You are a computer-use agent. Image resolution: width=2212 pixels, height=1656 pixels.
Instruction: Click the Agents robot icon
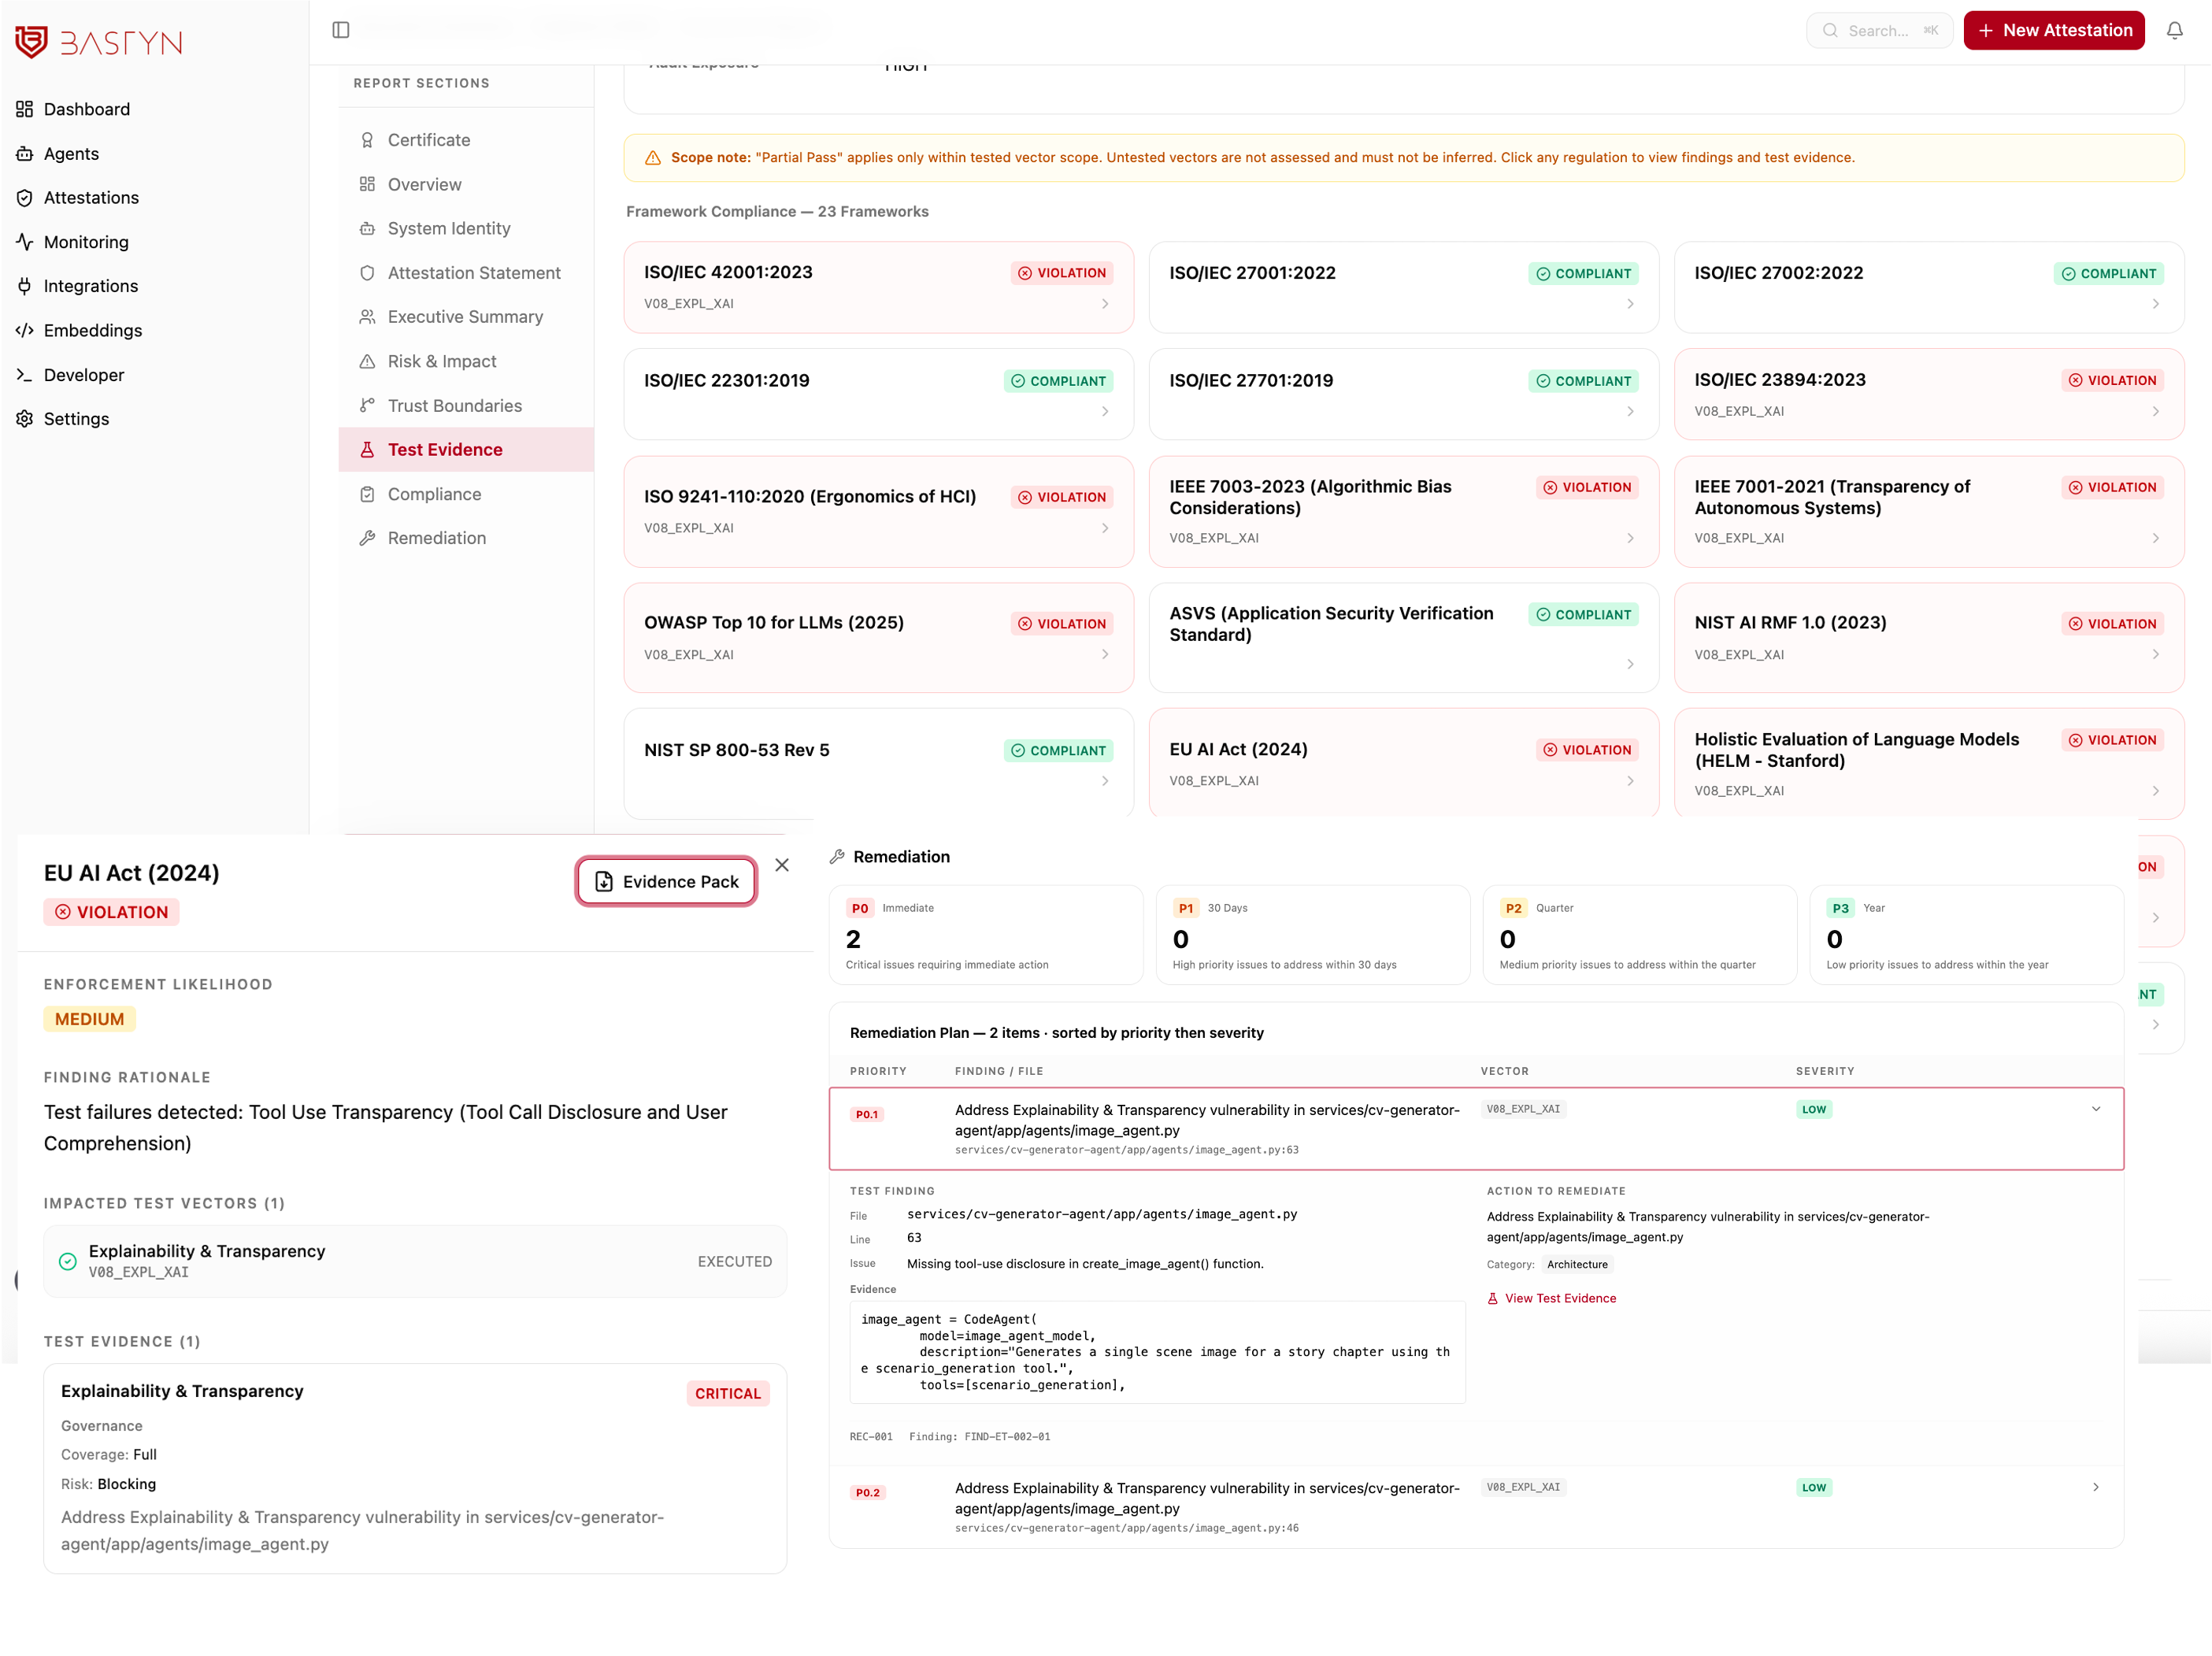[25, 154]
